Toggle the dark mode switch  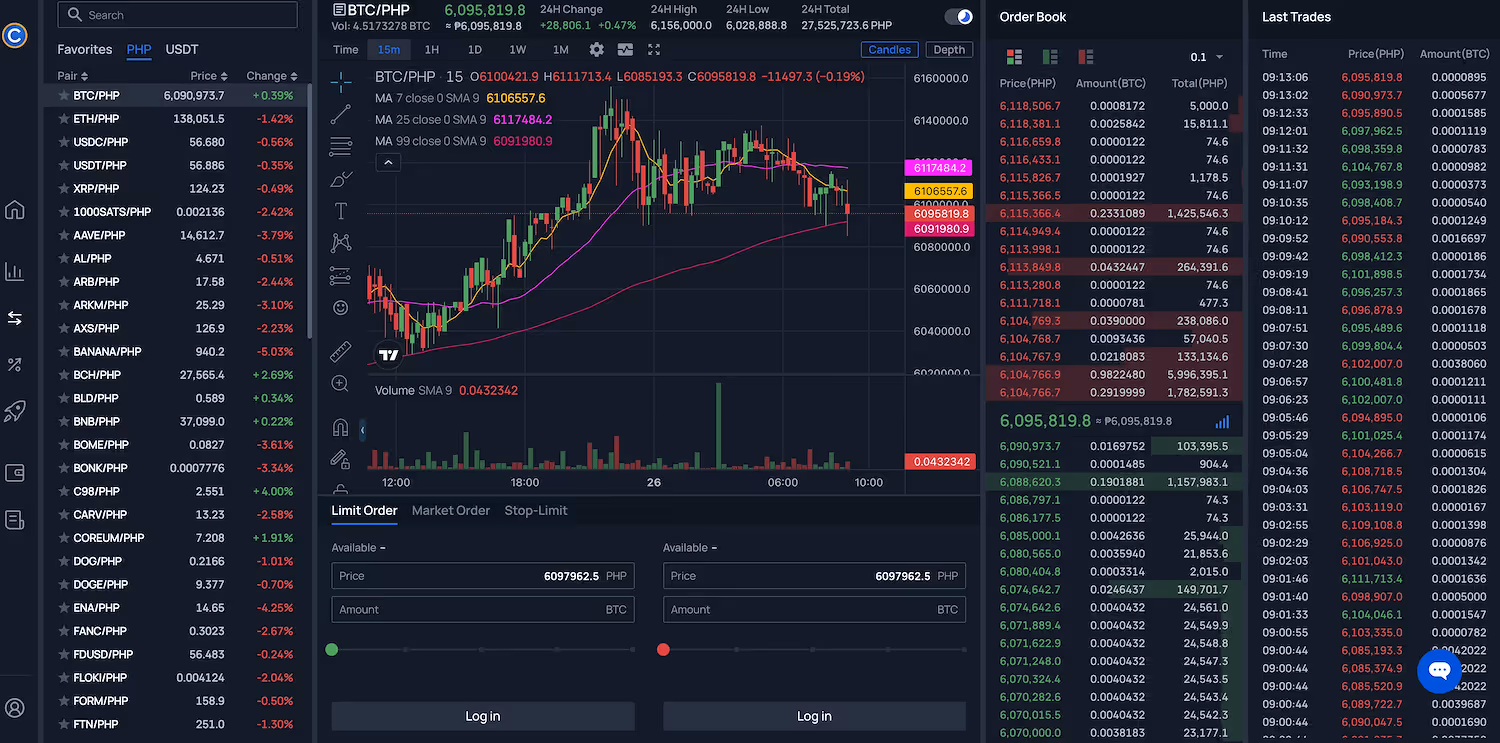click(958, 17)
